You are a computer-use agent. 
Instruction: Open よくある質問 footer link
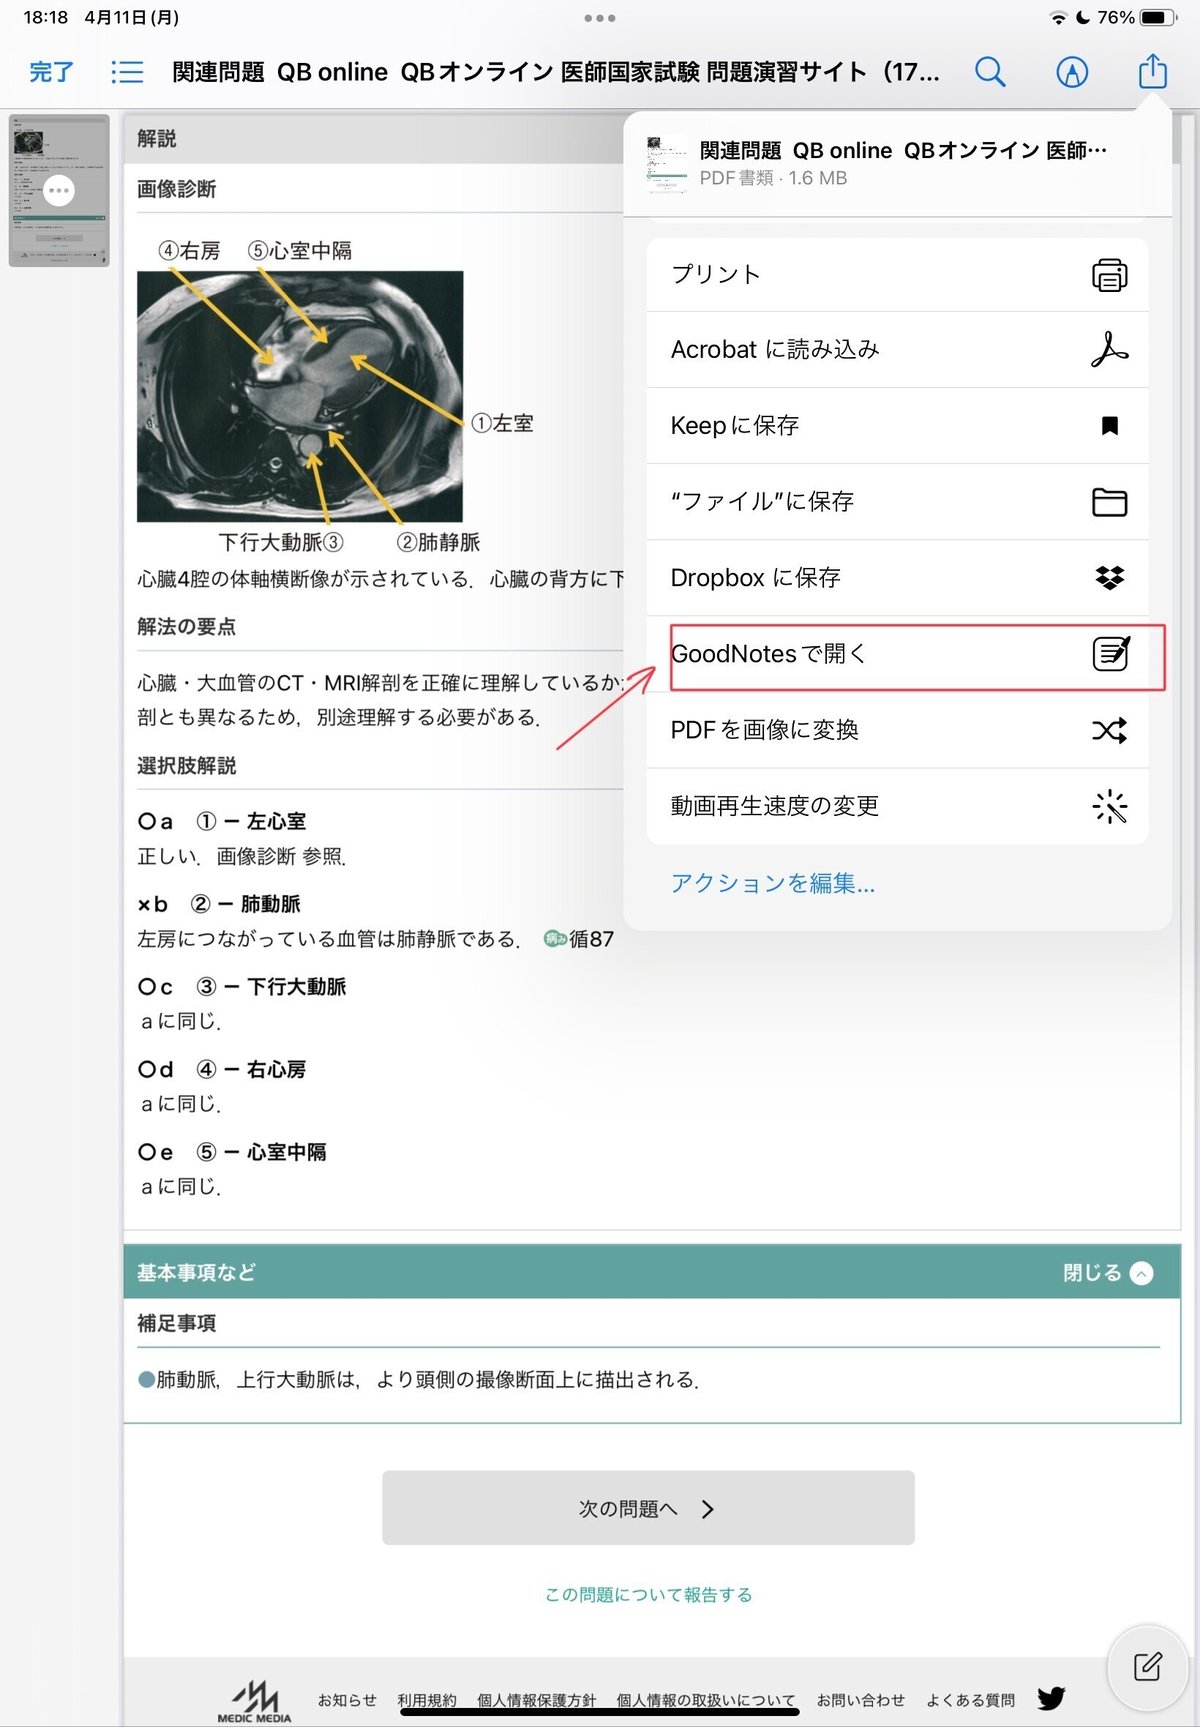pyautogui.click(x=970, y=1700)
